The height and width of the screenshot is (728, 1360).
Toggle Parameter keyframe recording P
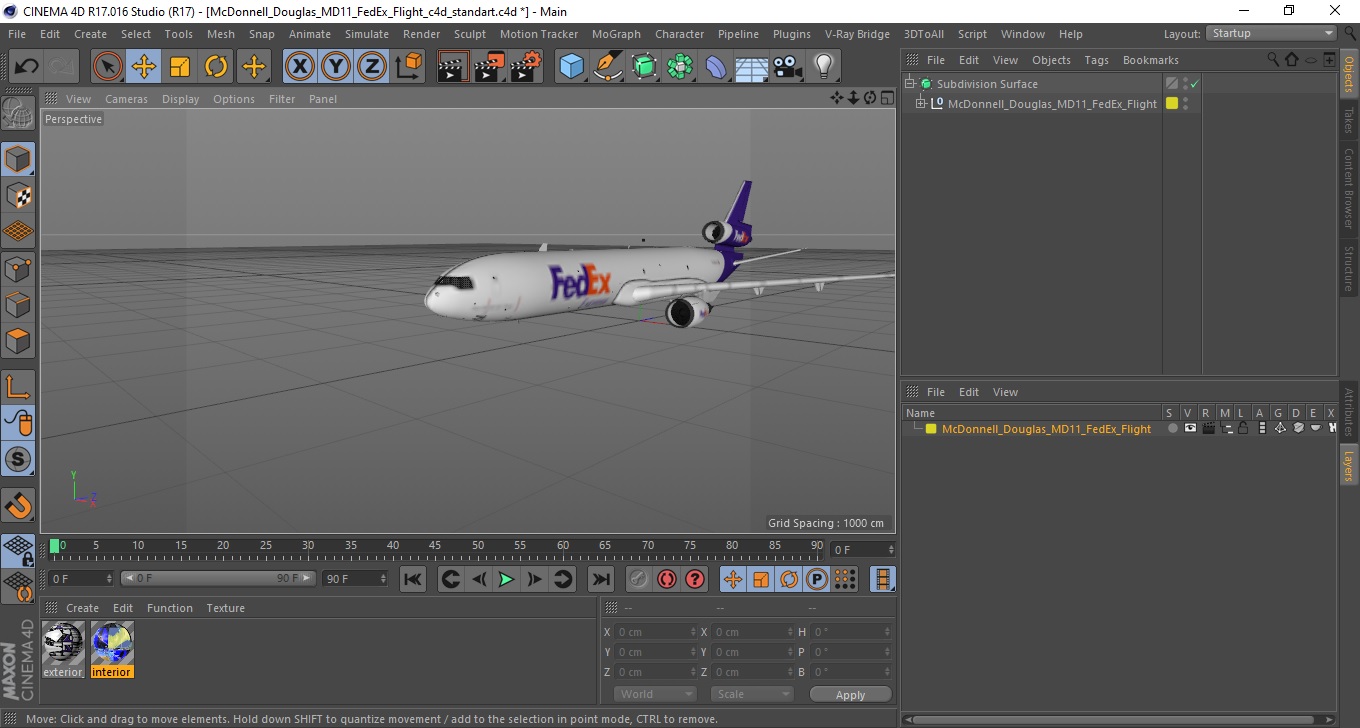tap(817, 579)
